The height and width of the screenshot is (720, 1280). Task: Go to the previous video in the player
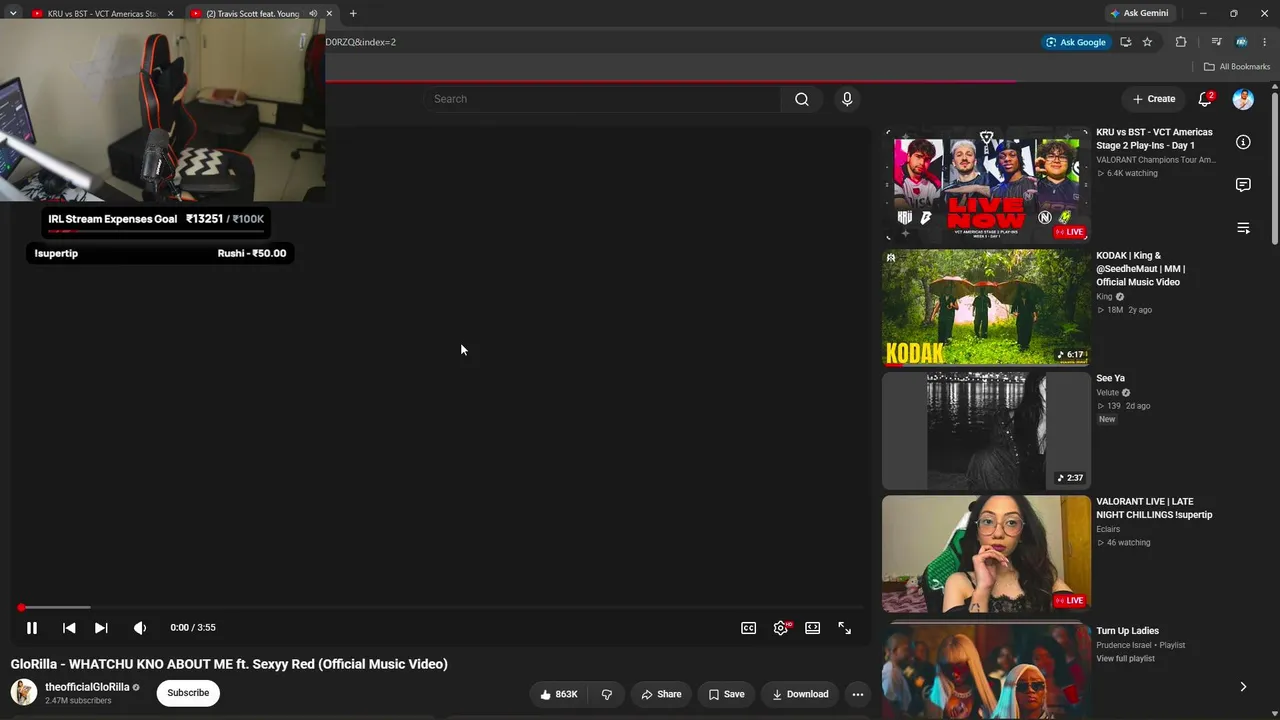pos(69,628)
